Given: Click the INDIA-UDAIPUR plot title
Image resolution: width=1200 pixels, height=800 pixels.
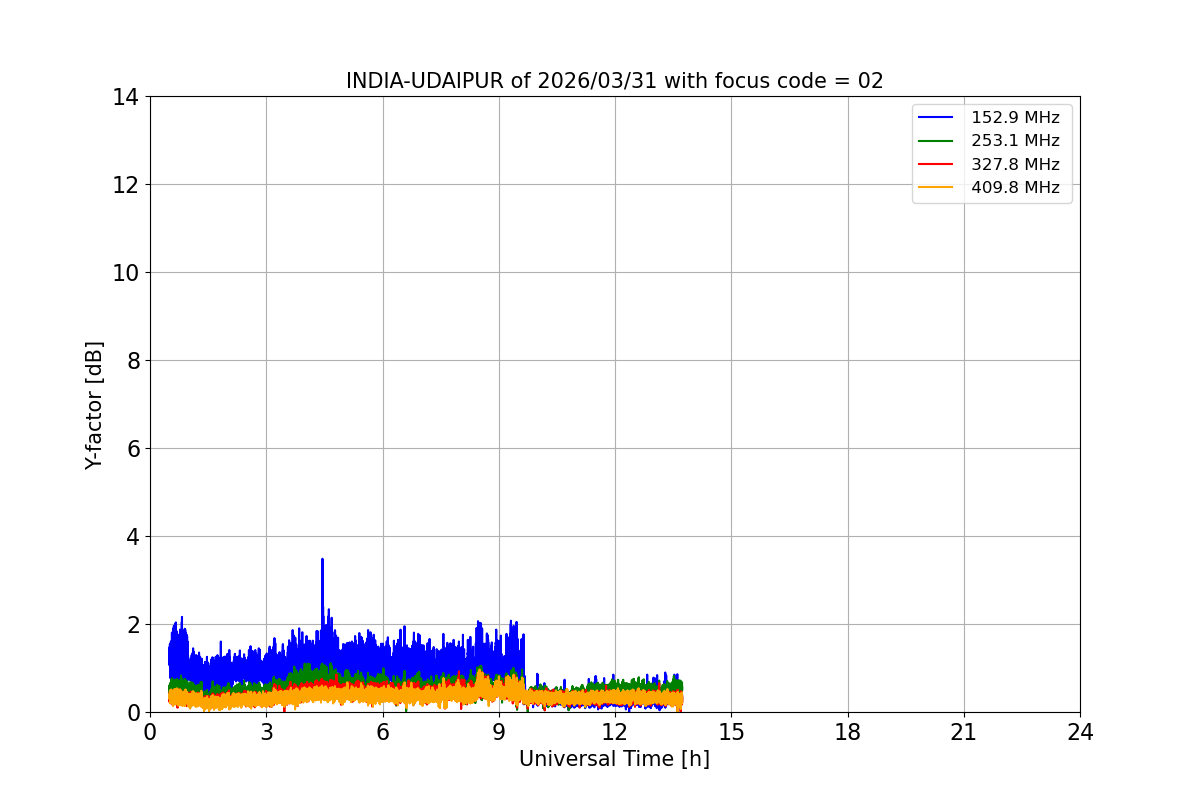Looking at the screenshot, I should pos(615,81).
